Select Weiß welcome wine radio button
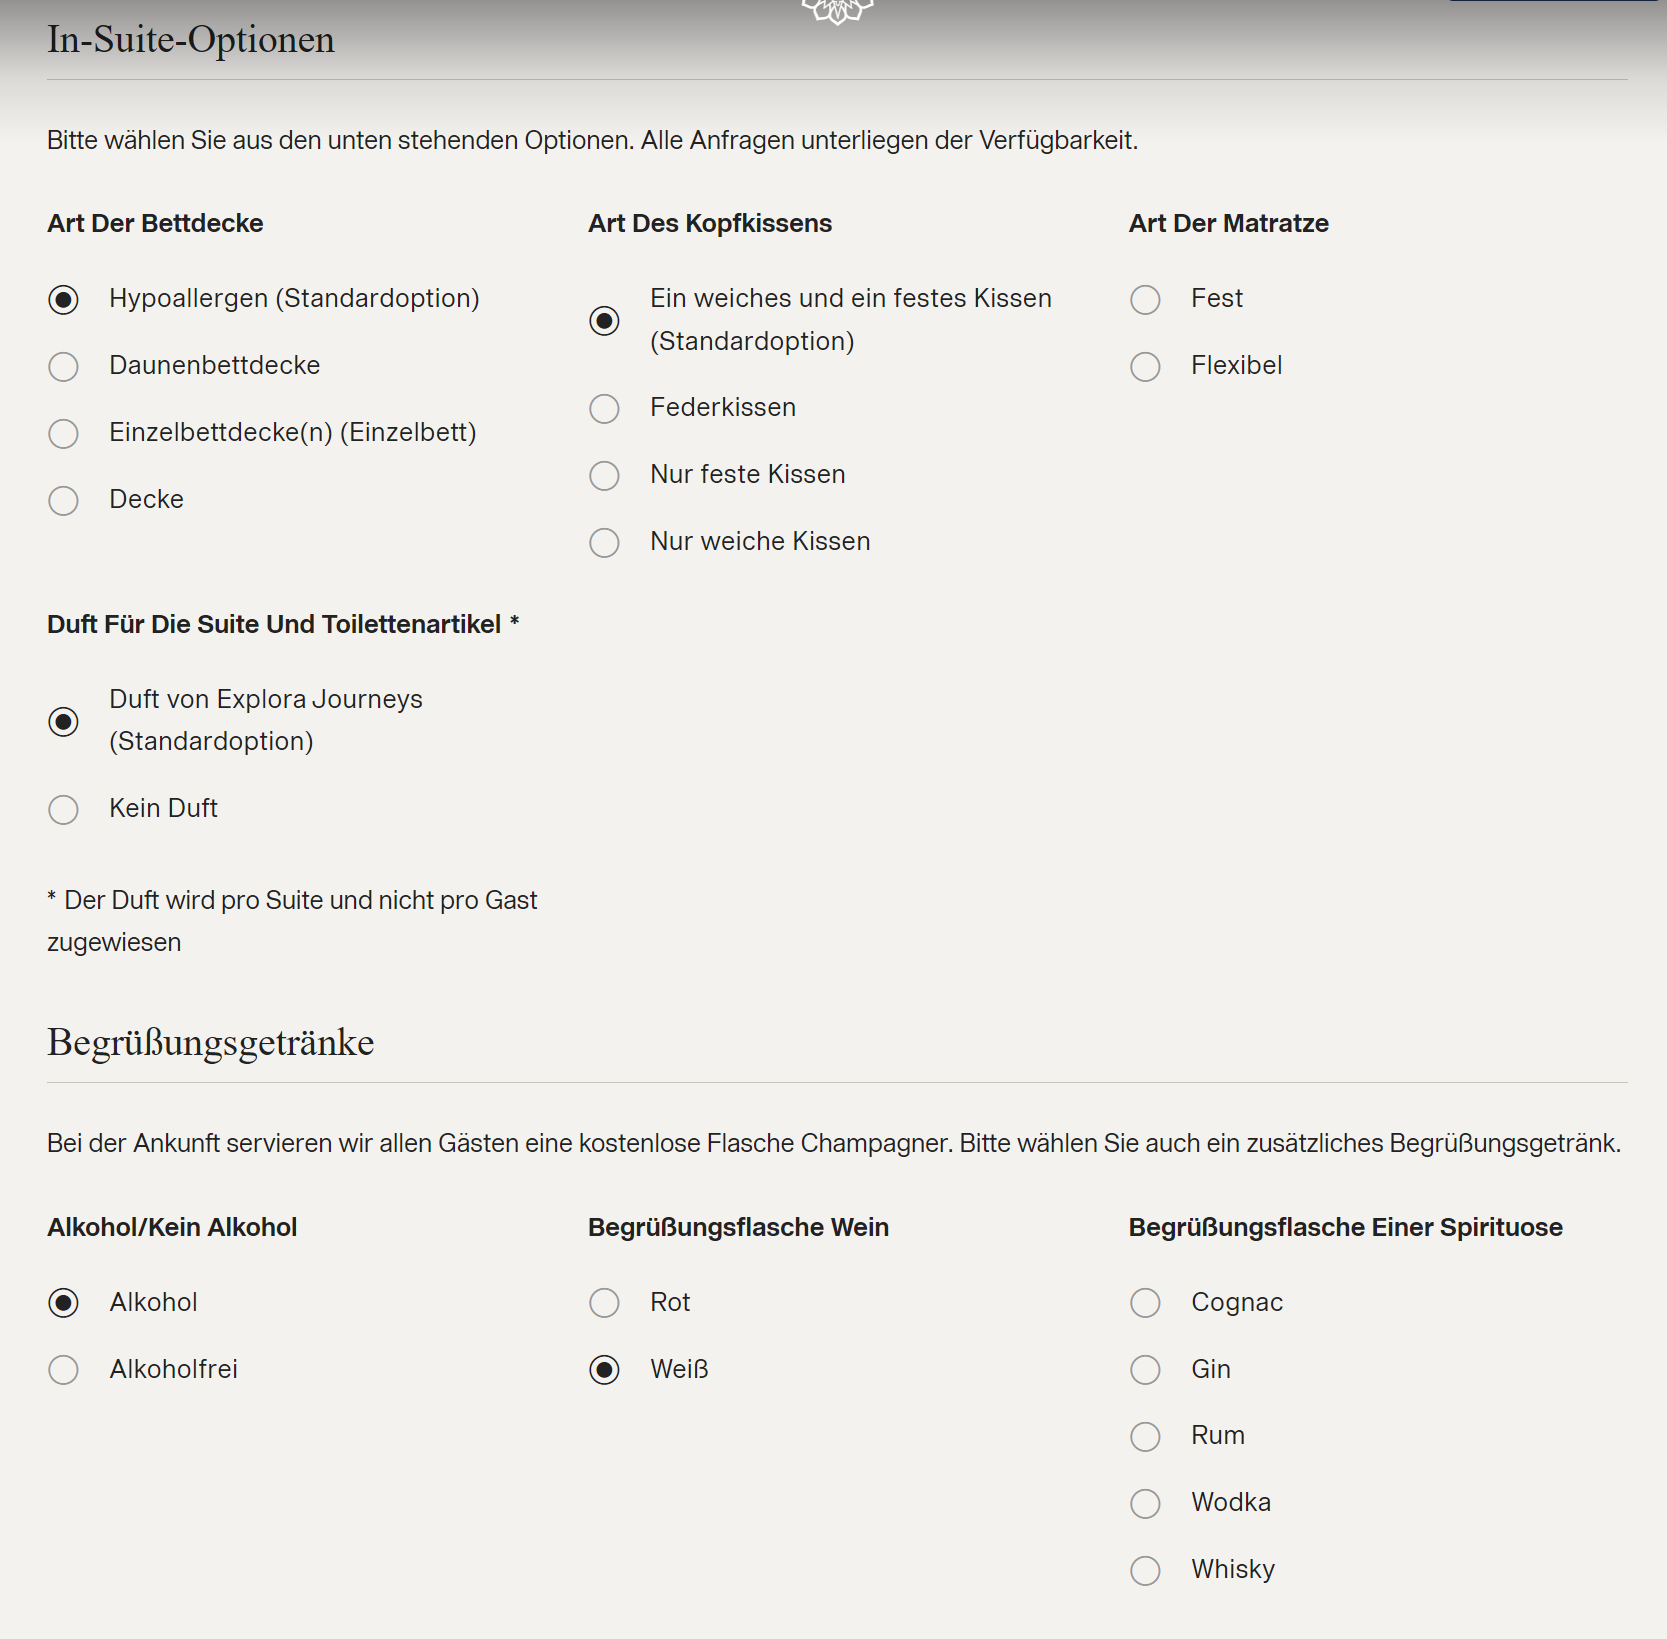The height and width of the screenshot is (1639, 1667). coord(605,1370)
